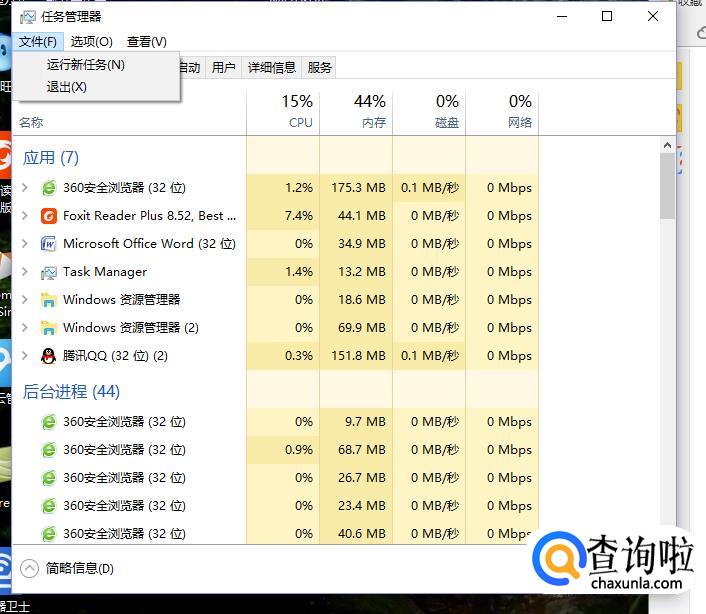Click the 任务管理器 title bar icon

(x=27, y=17)
